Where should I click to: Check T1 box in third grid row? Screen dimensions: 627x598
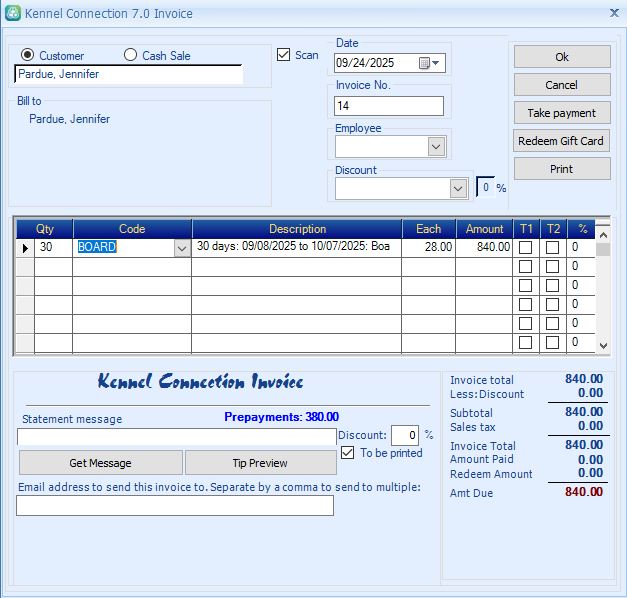[x=525, y=286]
